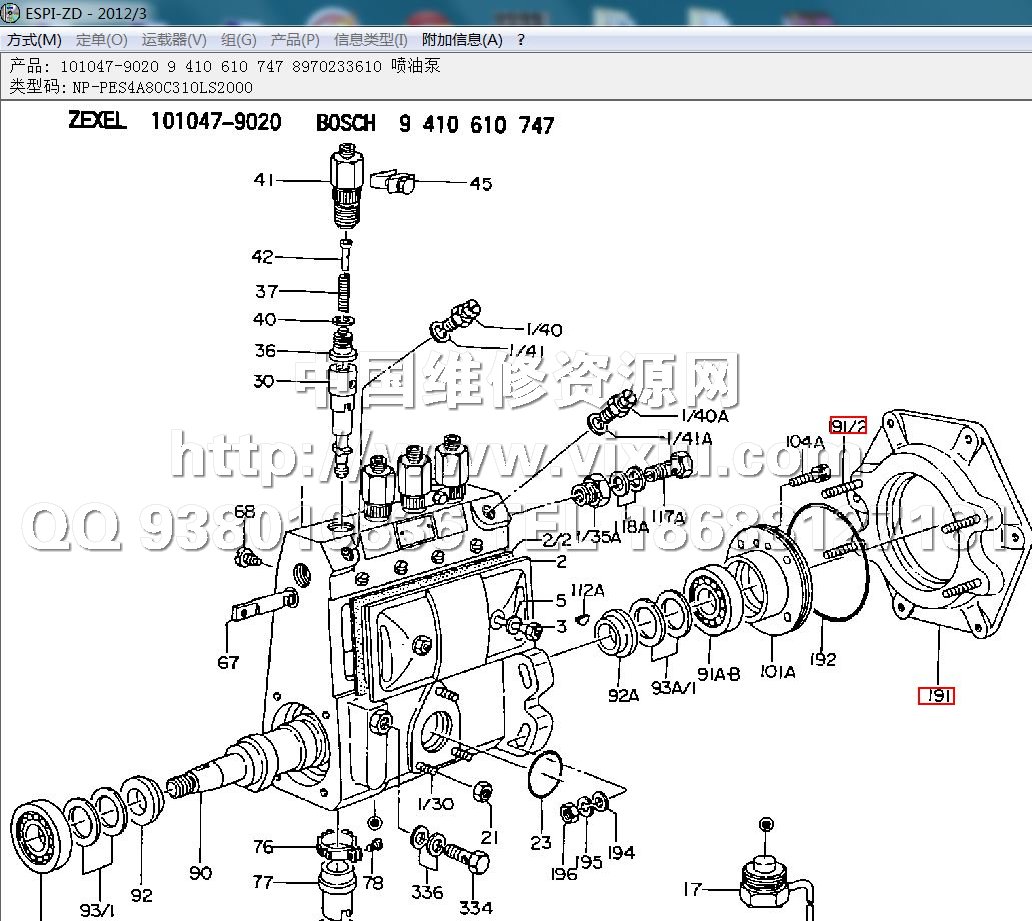
Task: Open the 运载器(V) menu
Action: pyautogui.click(x=174, y=40)
